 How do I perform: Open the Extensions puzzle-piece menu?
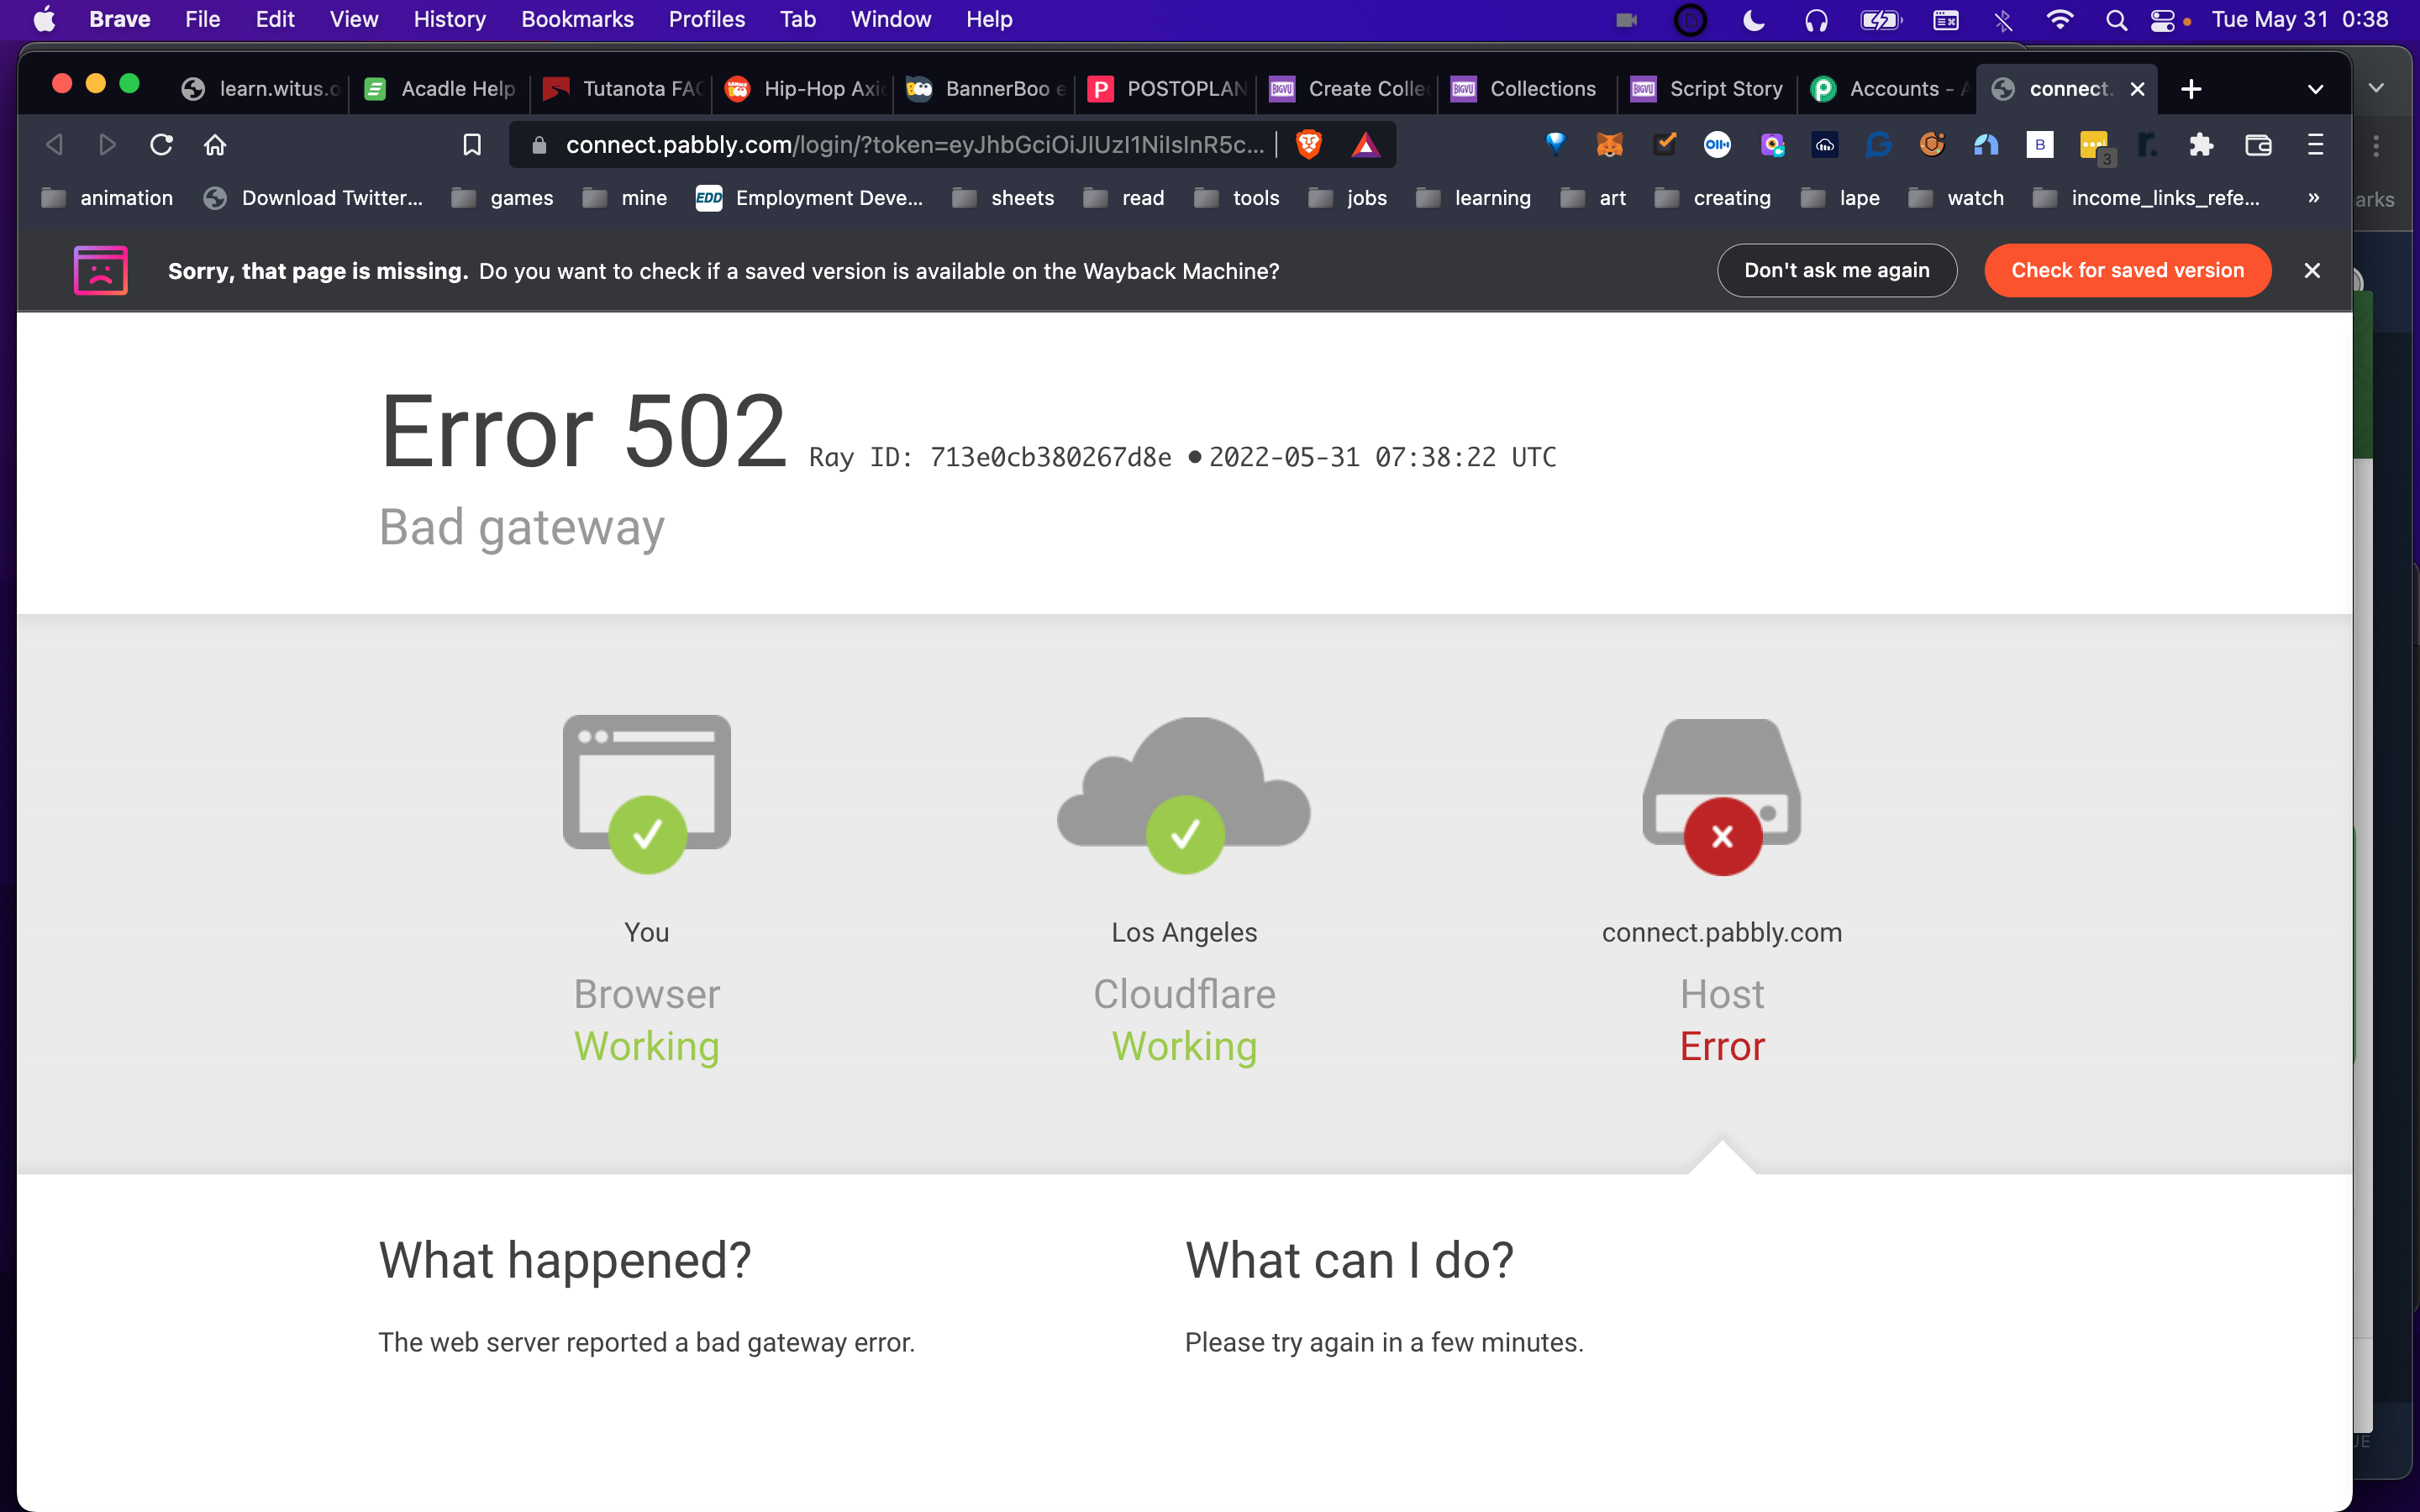(2201, 145)
